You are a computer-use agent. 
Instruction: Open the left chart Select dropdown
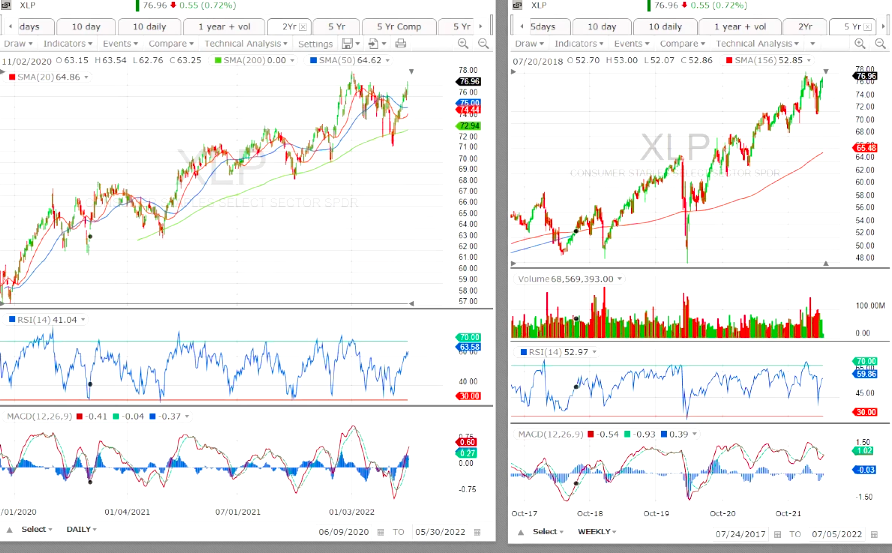[x=37, y=529]
